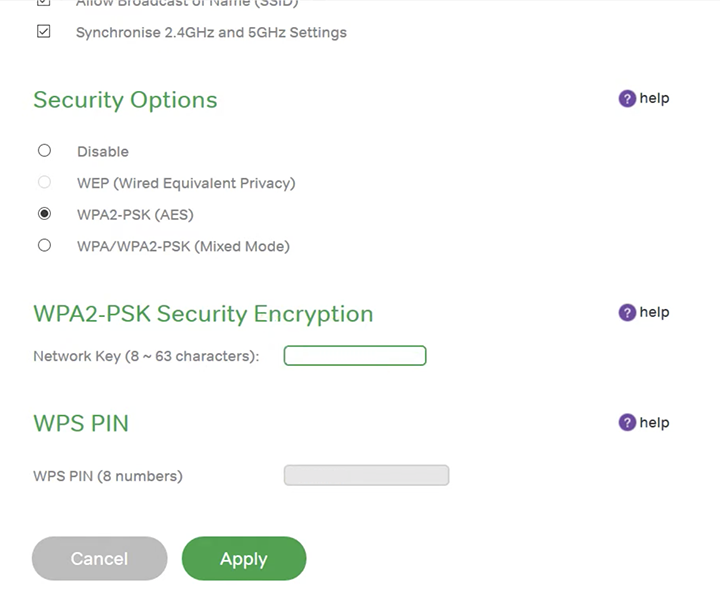Open the help link for WPA2-PSK Security Encryption
720x613 pixels.
tap(654, 312)
